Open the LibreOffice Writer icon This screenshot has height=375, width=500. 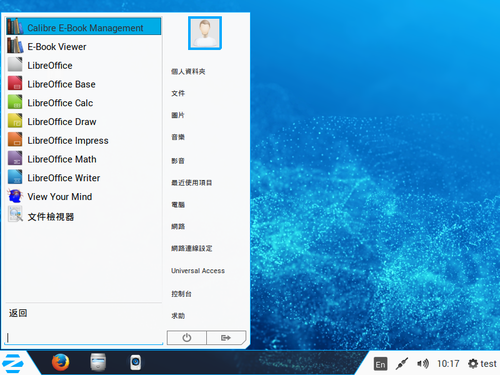(x=15, y=177)
